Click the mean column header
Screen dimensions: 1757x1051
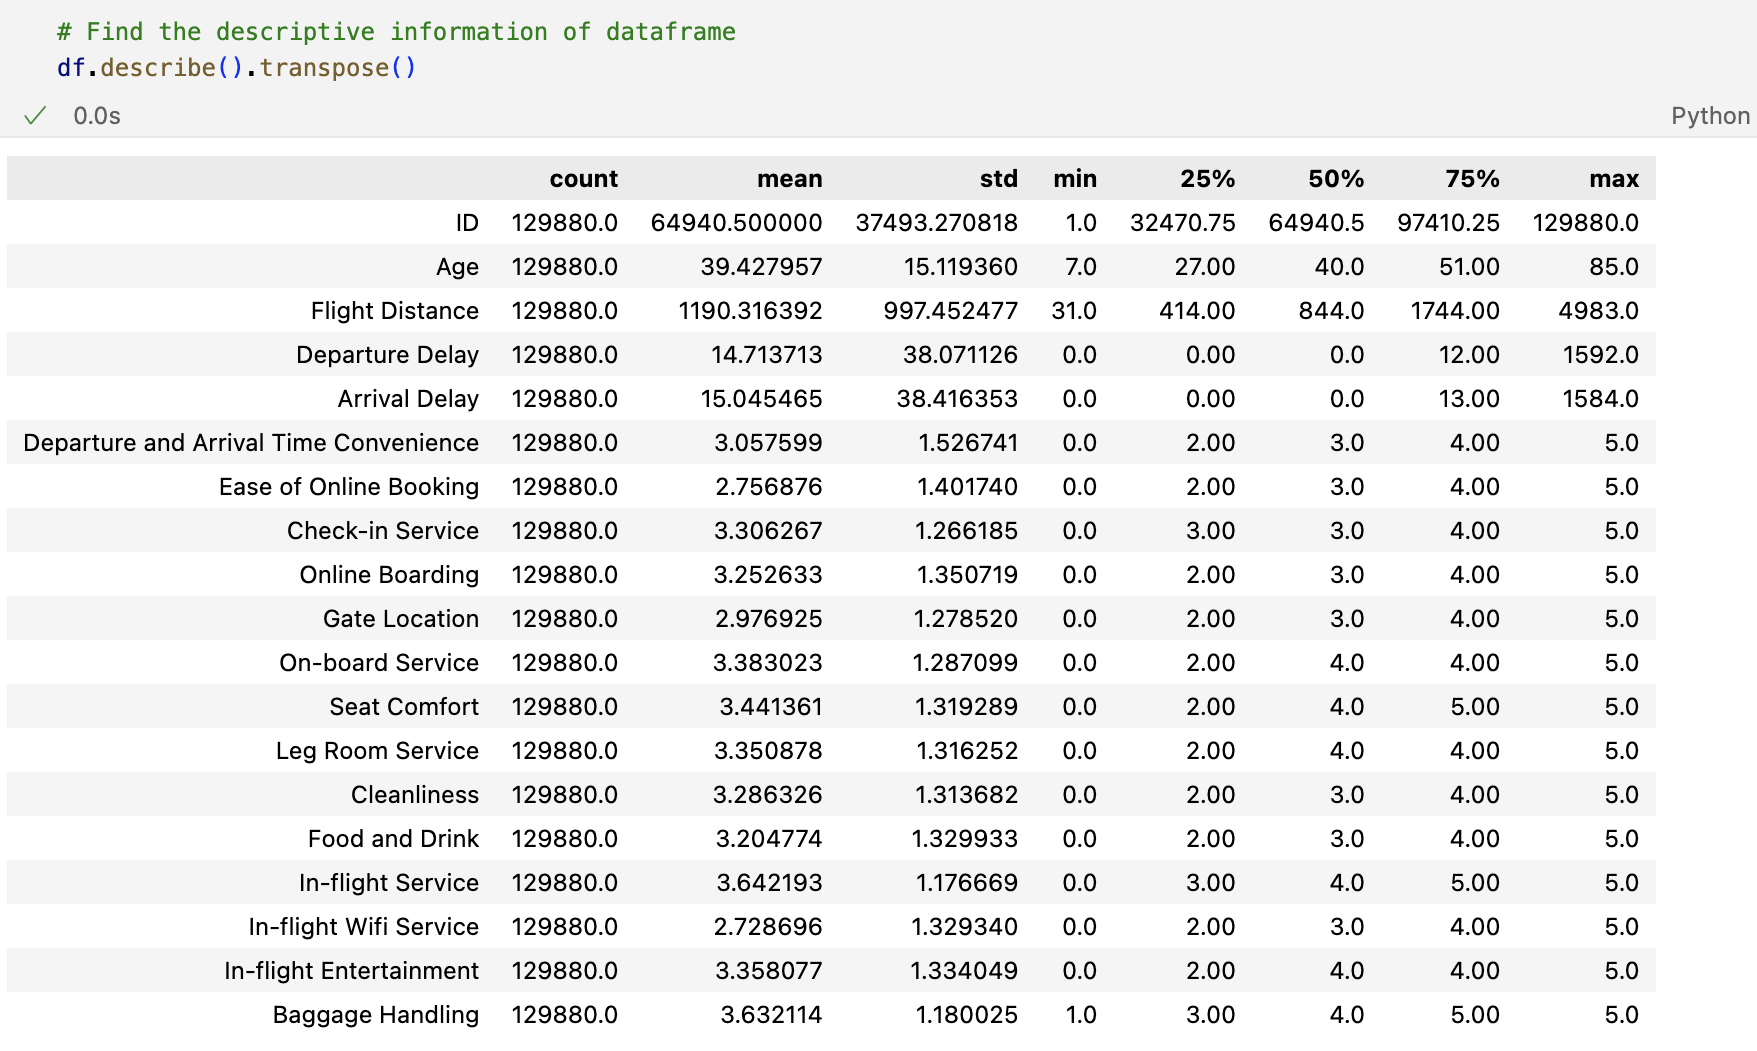coord(790,179)
